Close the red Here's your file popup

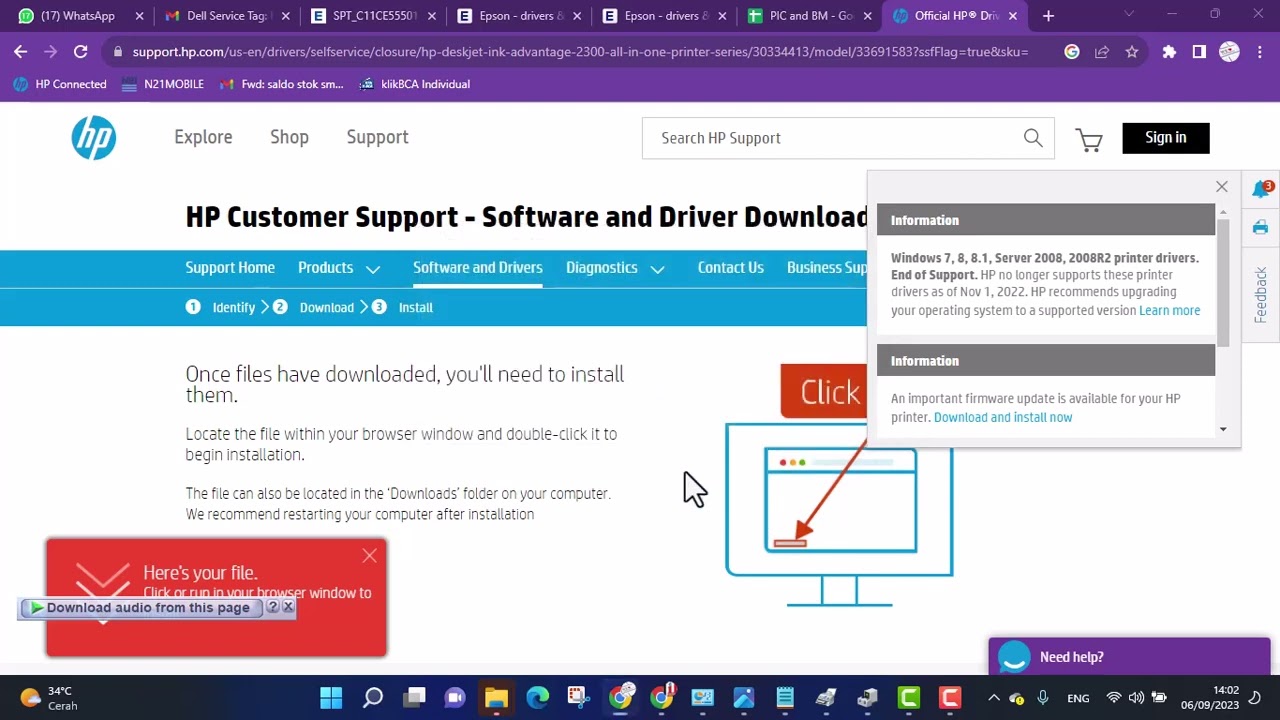(369, 555)
